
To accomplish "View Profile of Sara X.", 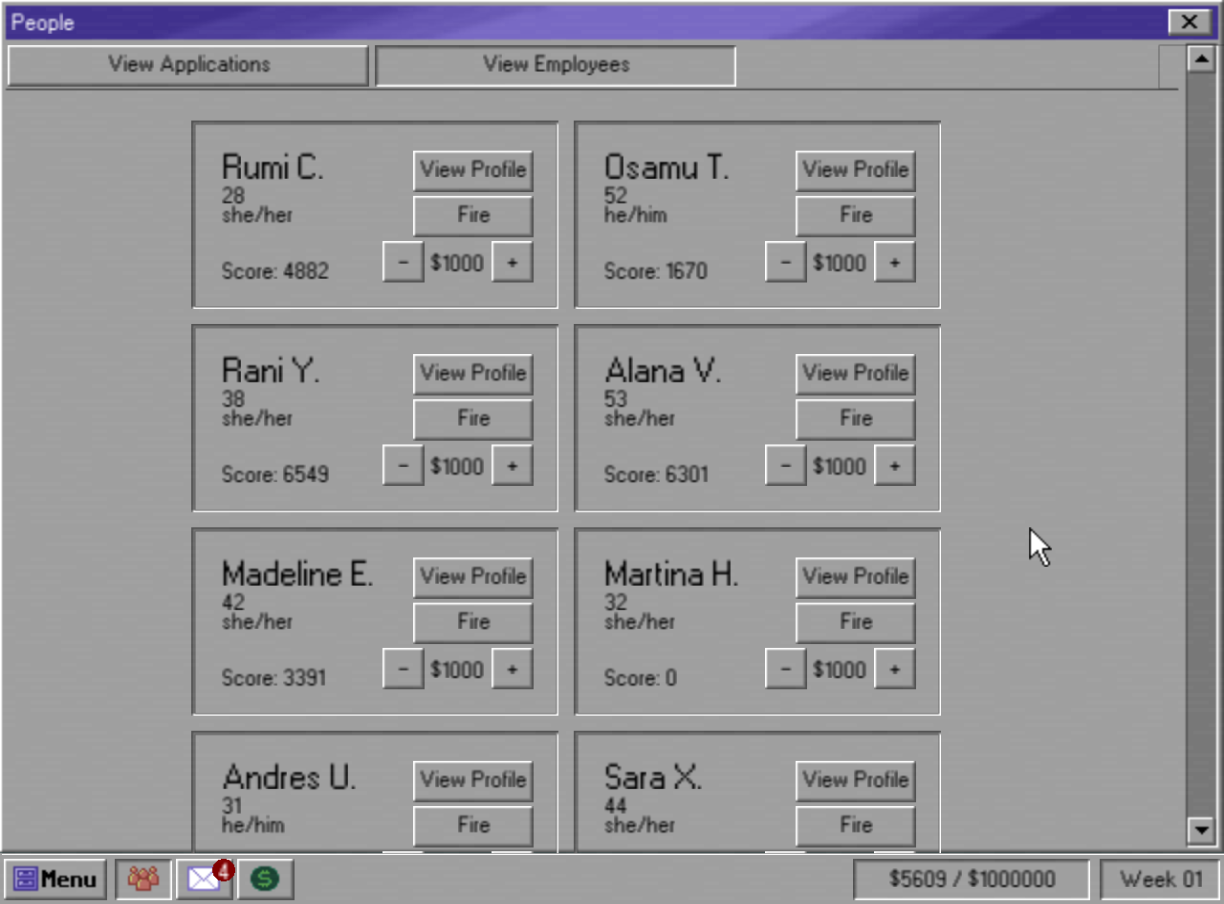I will (856, 780).
